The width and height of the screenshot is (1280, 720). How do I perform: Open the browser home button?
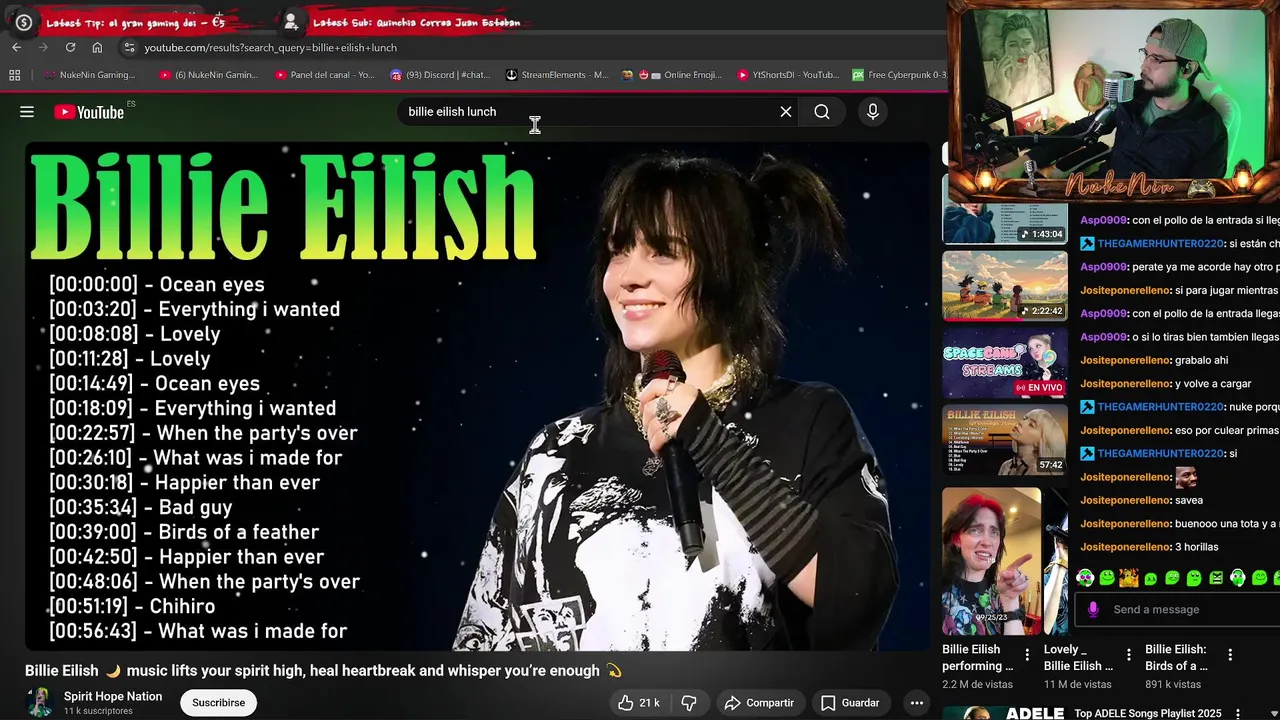(x=97, y=47)
